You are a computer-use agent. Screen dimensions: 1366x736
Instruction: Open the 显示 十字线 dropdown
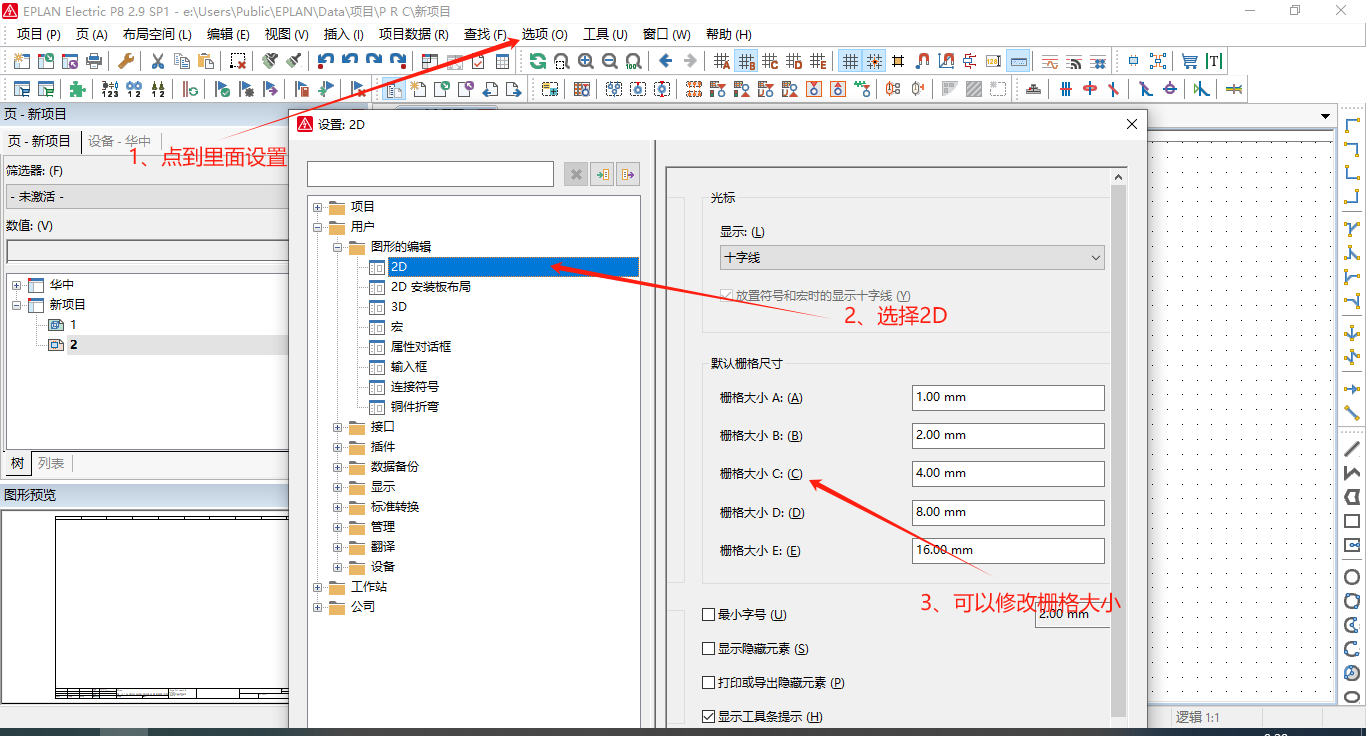click(x=912, y=258)
